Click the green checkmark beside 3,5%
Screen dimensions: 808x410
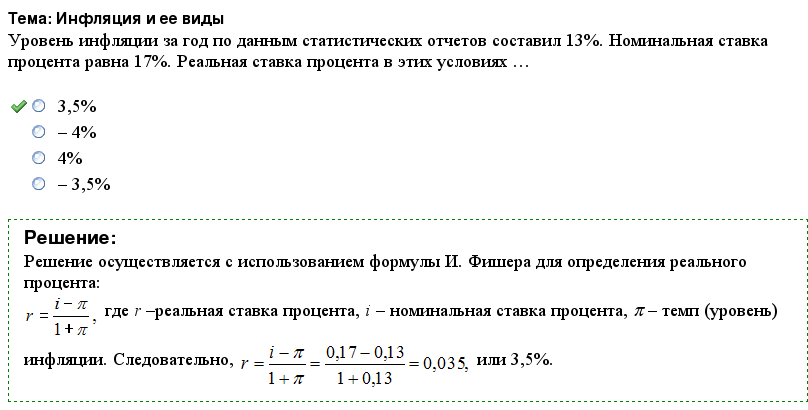[x=19, y=107]
